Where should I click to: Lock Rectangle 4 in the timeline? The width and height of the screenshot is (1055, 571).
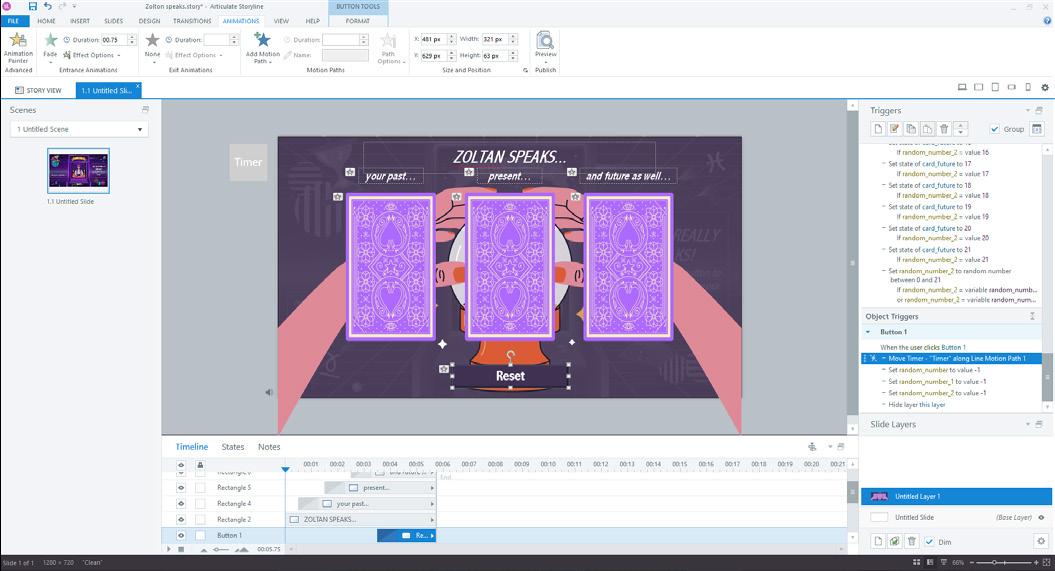200,504
